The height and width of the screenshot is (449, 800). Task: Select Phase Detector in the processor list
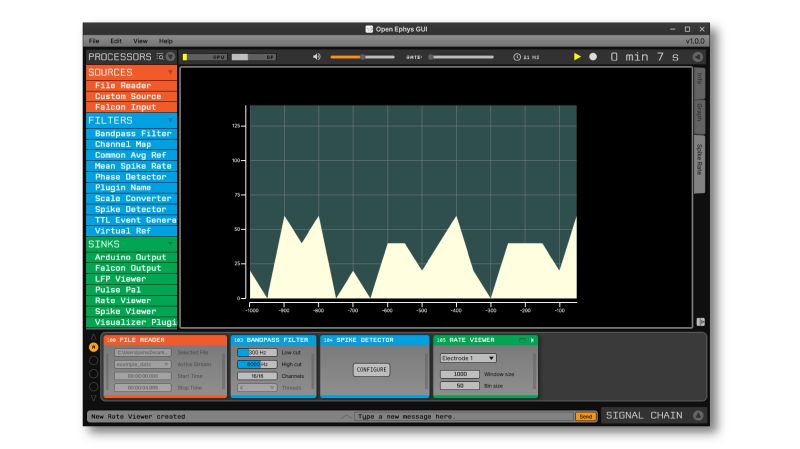coord(132,177)
